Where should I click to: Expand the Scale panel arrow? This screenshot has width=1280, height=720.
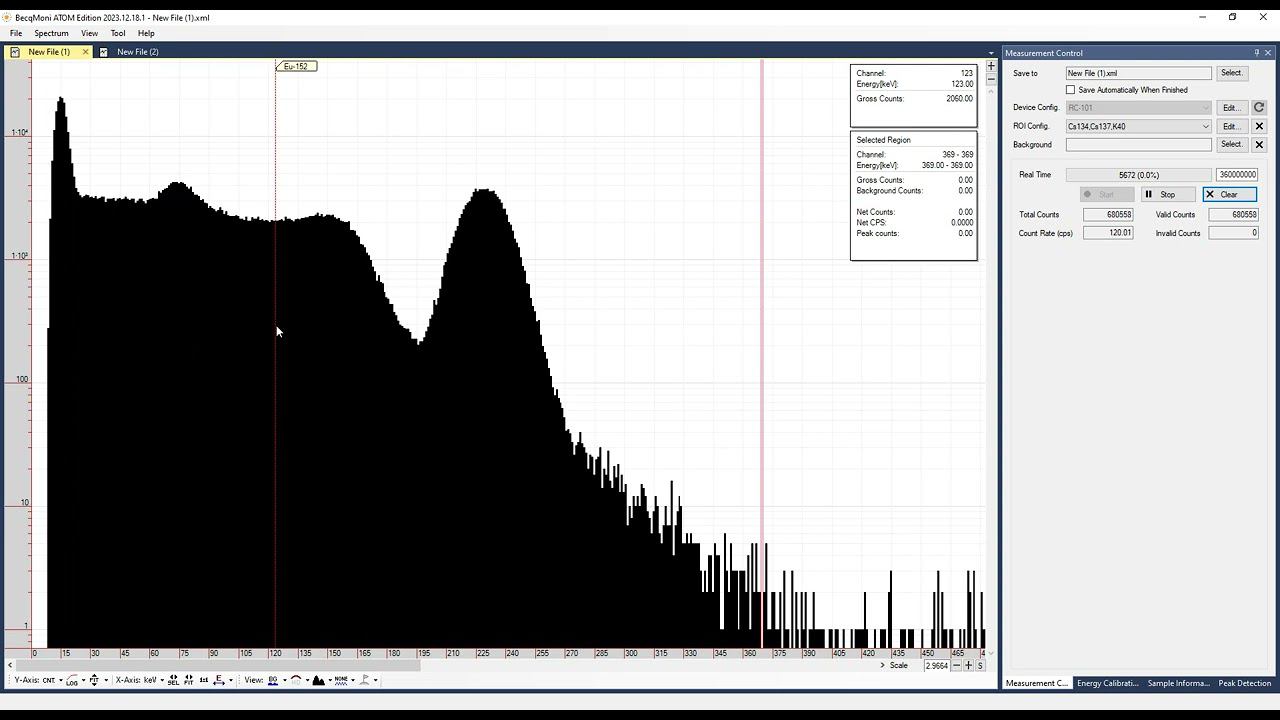(x=883, y=666)
